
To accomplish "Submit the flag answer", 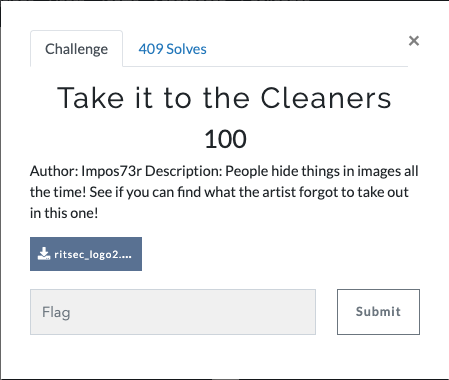I will [x=378, y=312].
